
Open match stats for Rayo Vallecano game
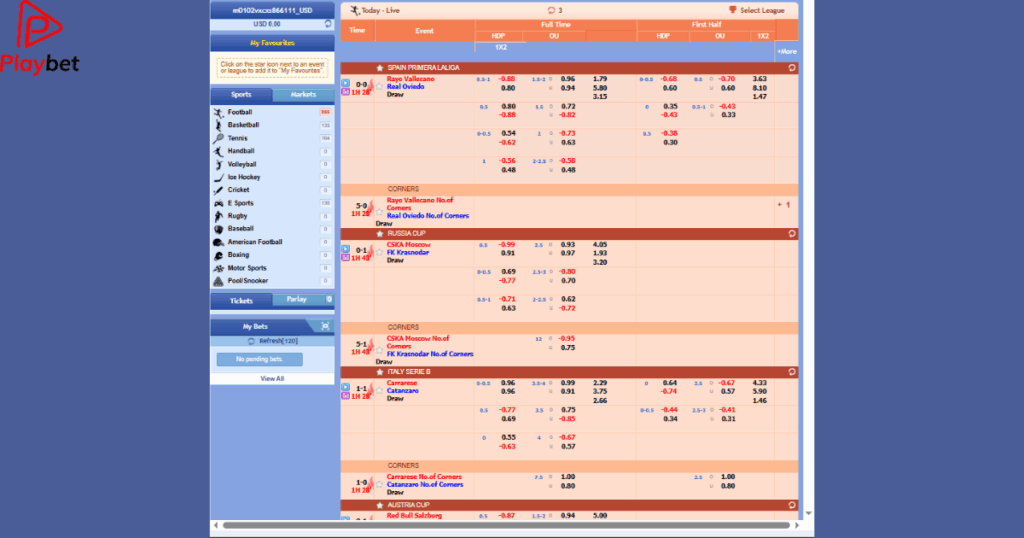[345, 92]
